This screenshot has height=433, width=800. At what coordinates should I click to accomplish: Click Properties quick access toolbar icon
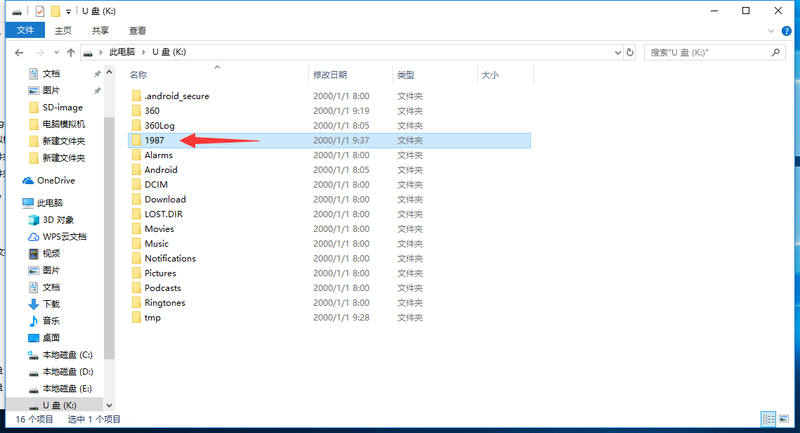40,11
